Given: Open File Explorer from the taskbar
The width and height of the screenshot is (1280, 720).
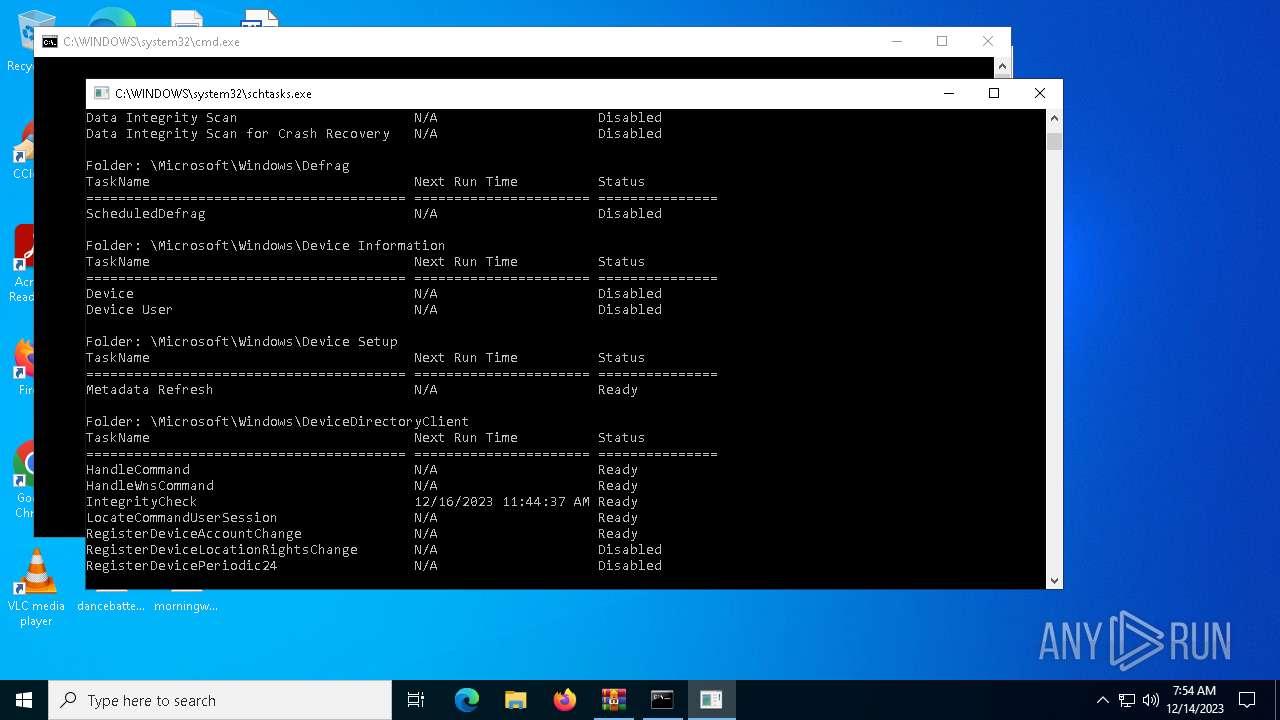Looking at the screenshot, I should click(516, 700).
